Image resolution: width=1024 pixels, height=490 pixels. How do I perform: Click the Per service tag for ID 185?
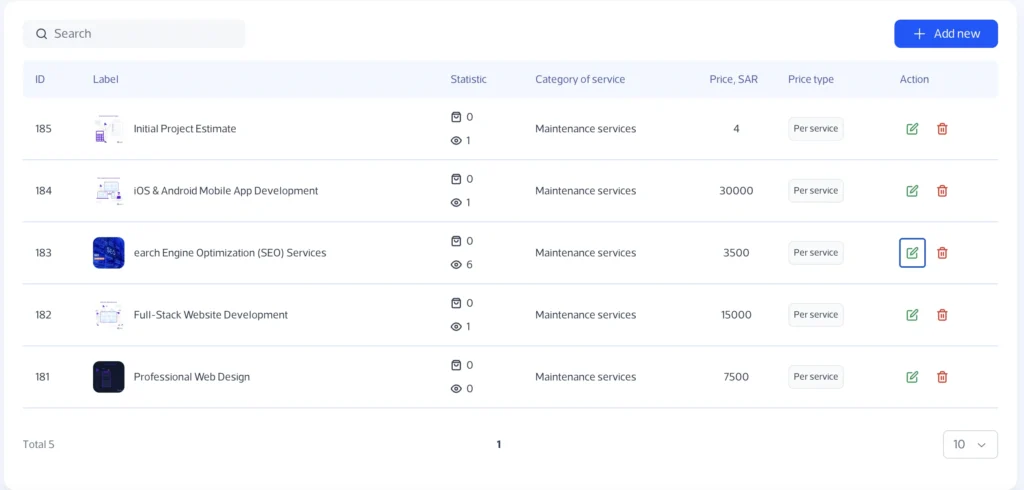click(815, 129)
